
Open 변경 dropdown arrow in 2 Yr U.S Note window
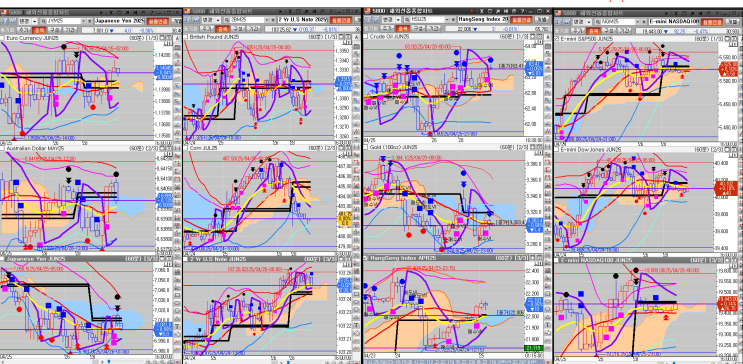218,20
